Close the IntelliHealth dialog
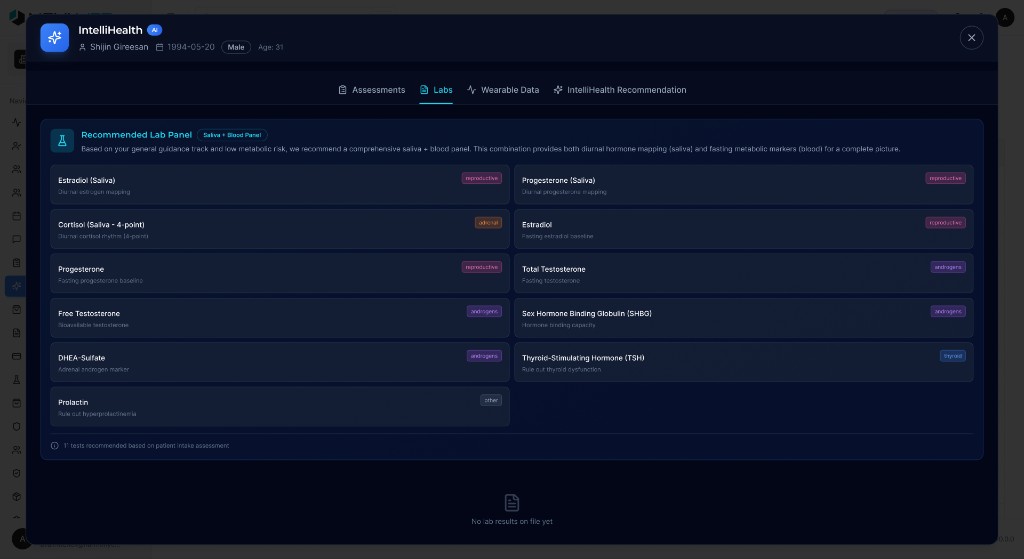 click(x=971, y=38)
